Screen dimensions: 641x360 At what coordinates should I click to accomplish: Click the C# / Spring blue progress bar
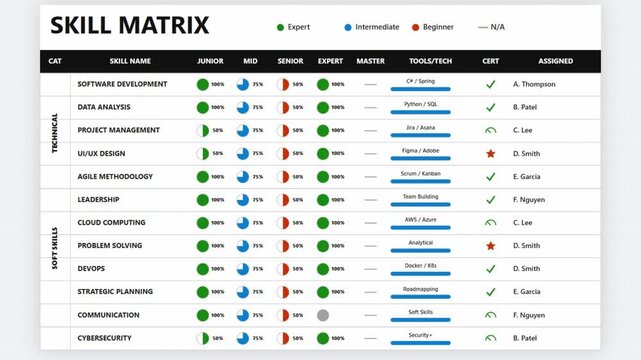(420, 89)
